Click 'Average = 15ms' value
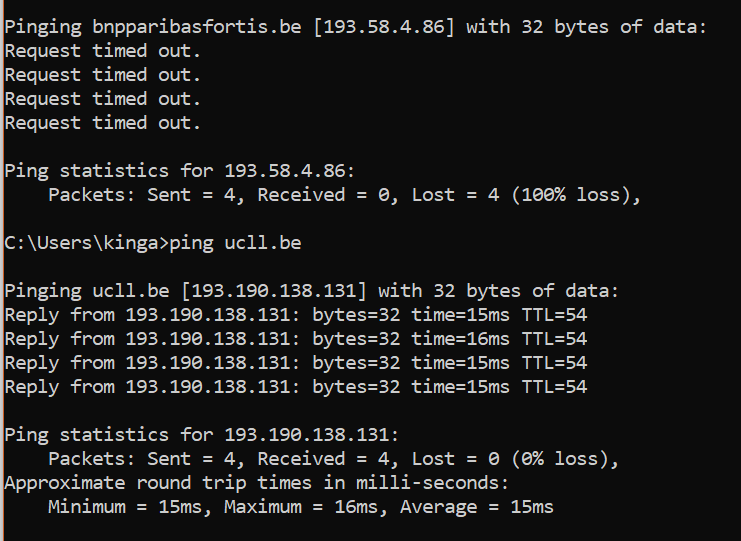This screenshot has width=741, height=541. [x=477, y=507]
